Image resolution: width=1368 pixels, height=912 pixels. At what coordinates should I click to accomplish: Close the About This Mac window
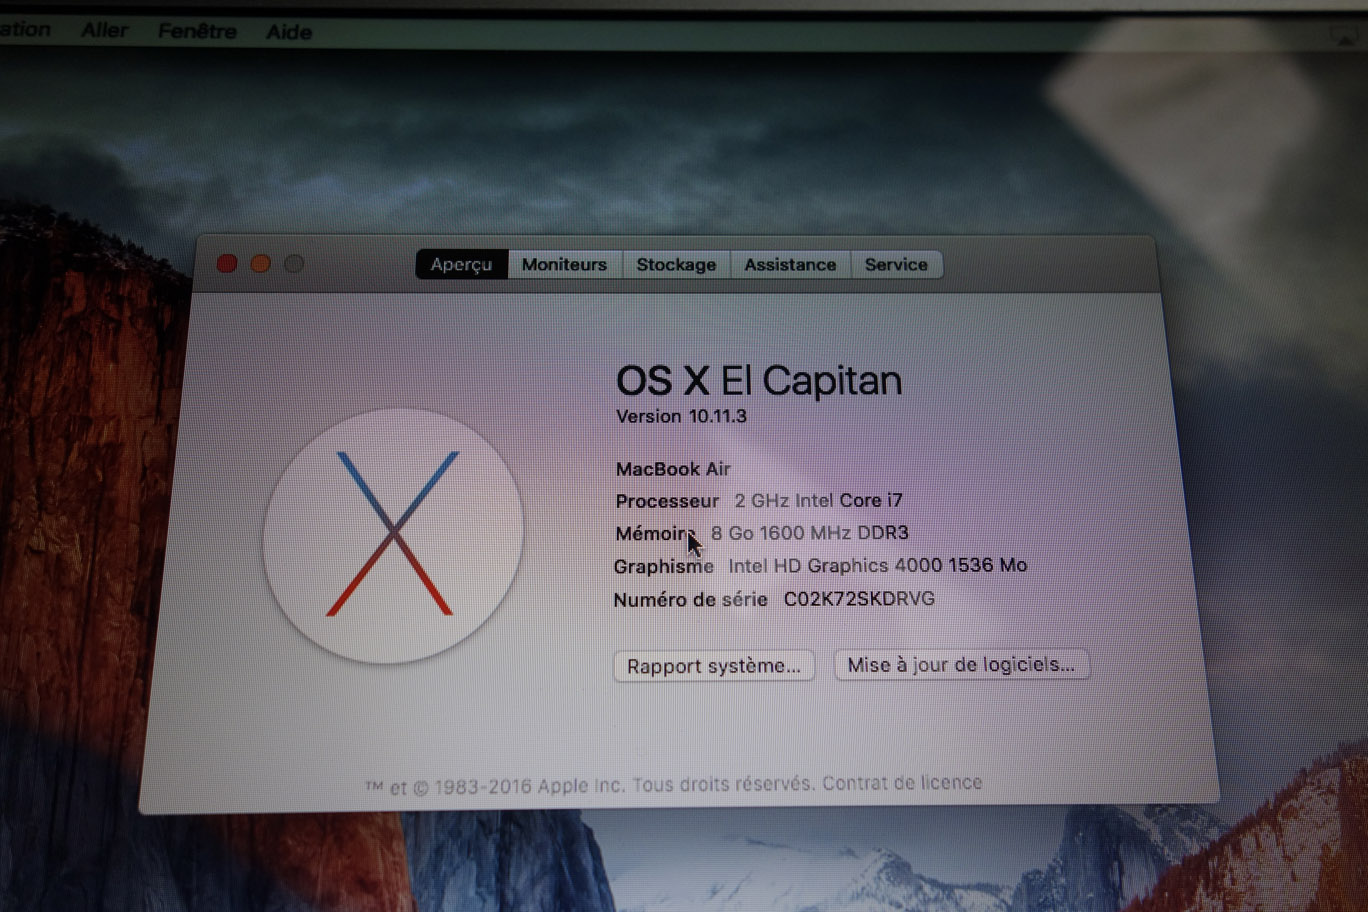(227, 263)
